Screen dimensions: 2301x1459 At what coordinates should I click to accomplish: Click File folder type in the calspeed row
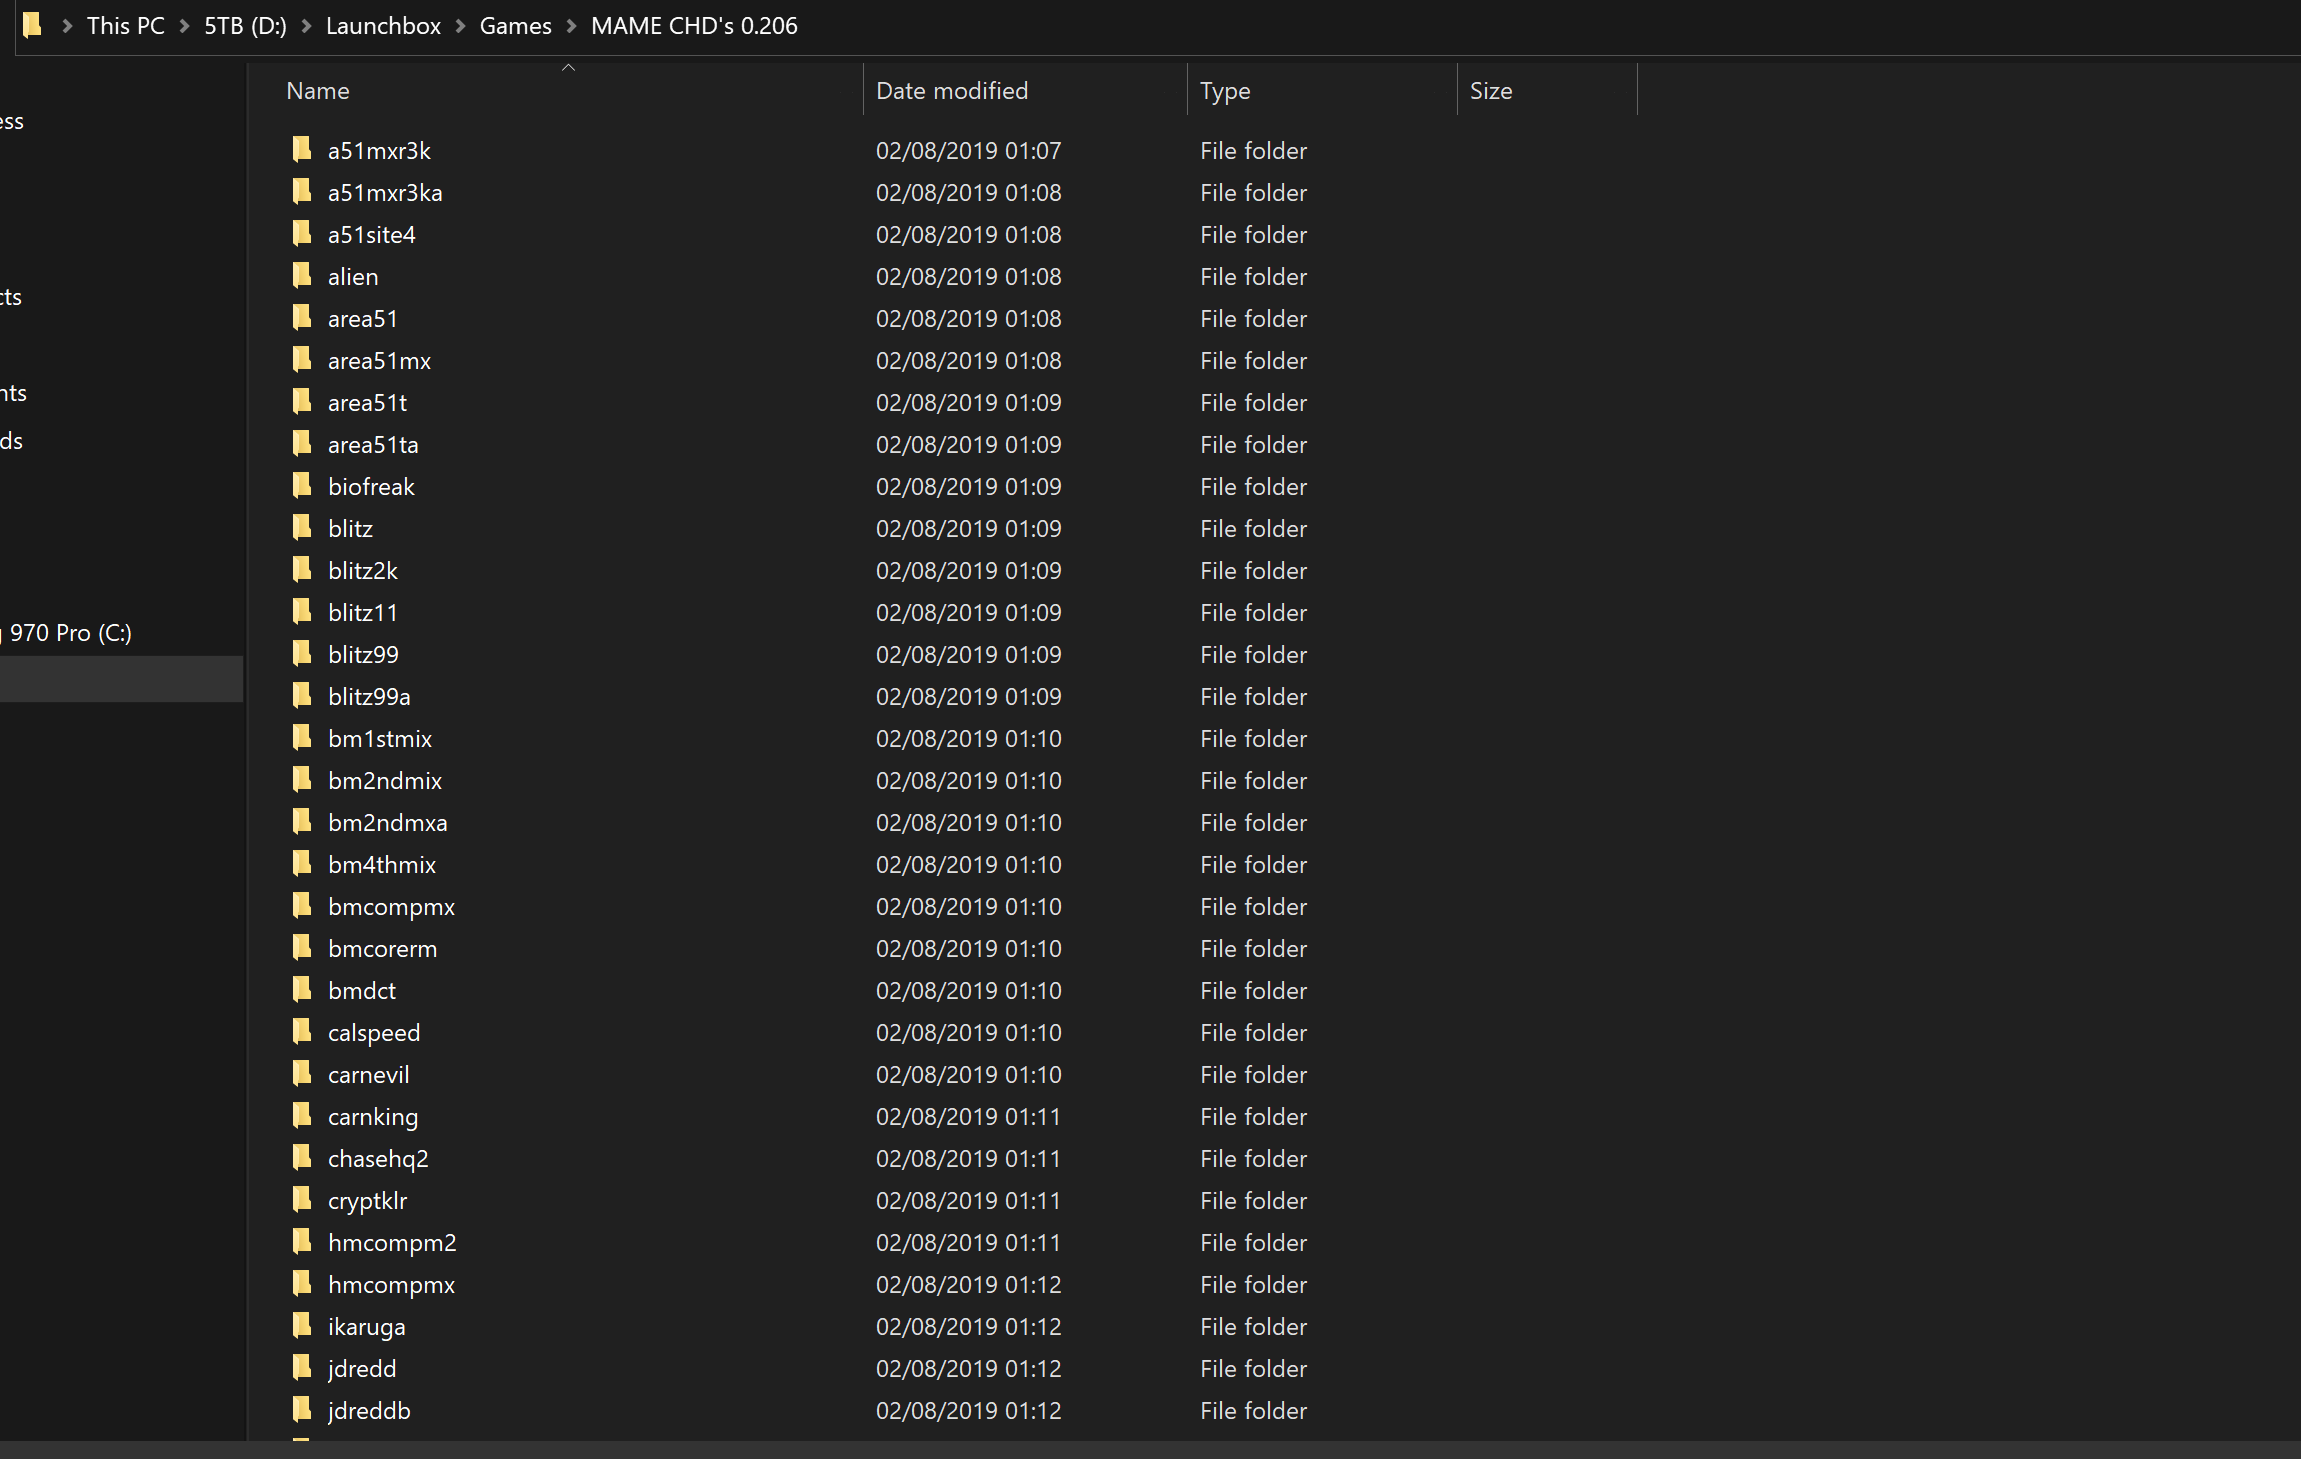click(1253, 1033)
